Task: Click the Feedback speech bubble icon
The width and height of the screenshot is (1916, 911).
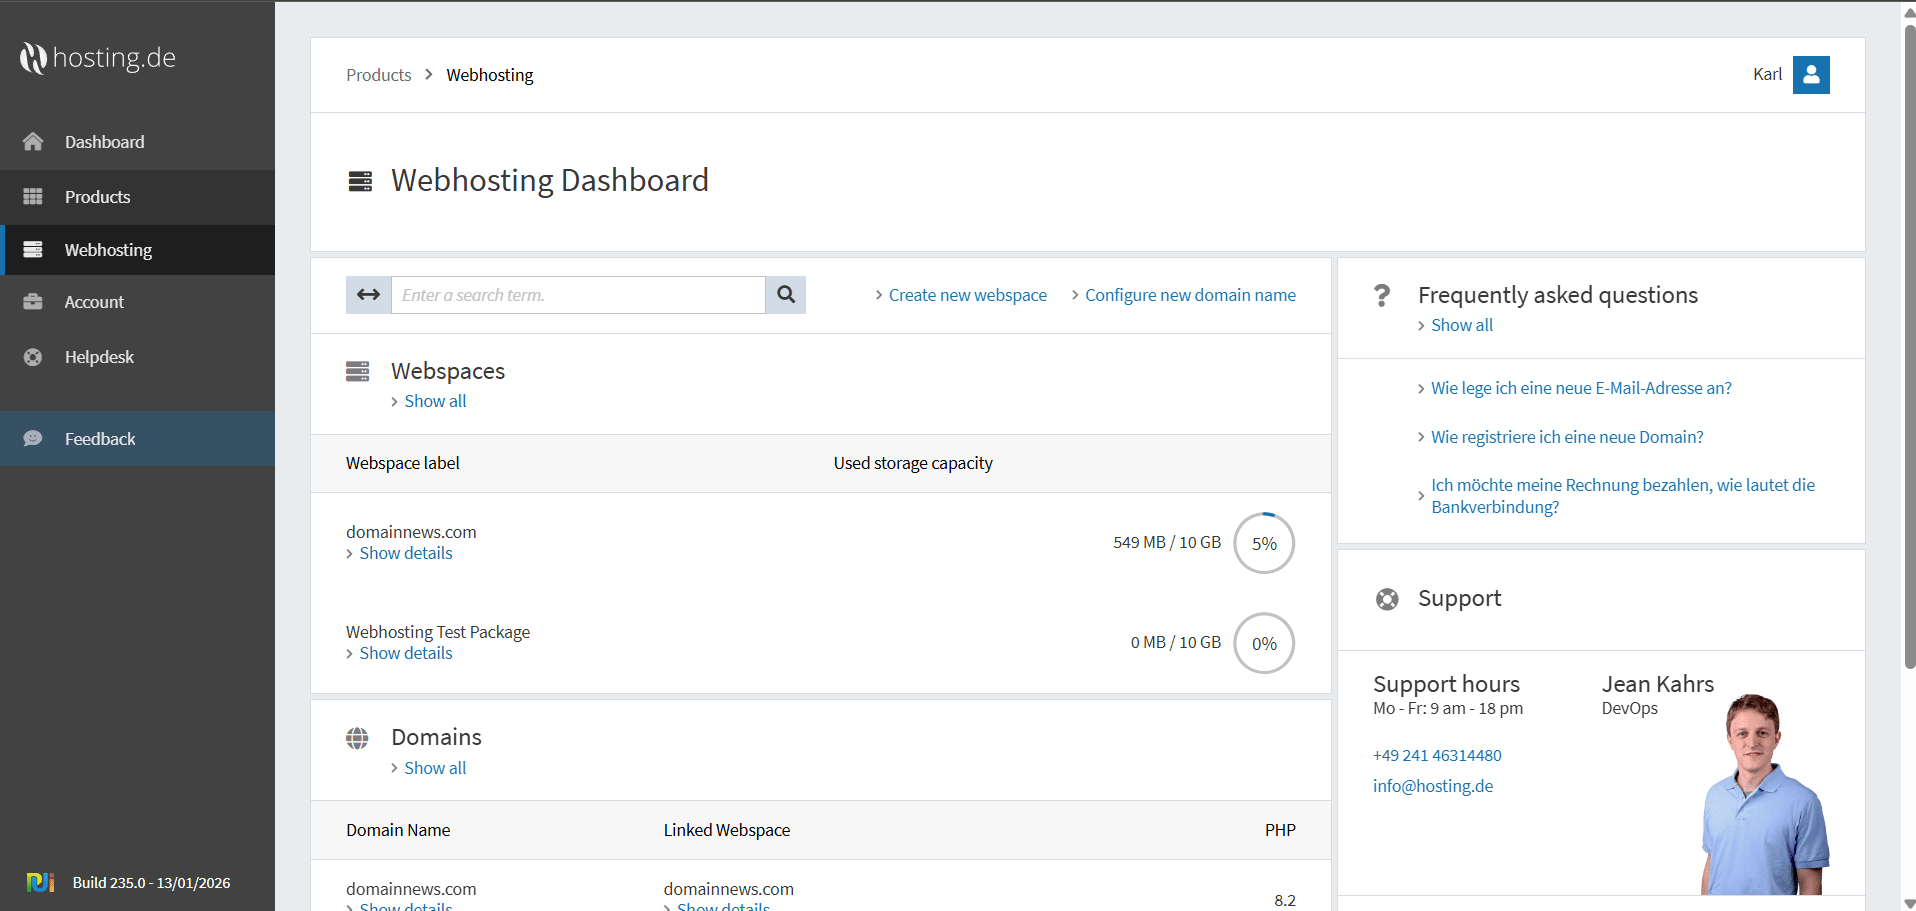Action: [33, 439]
